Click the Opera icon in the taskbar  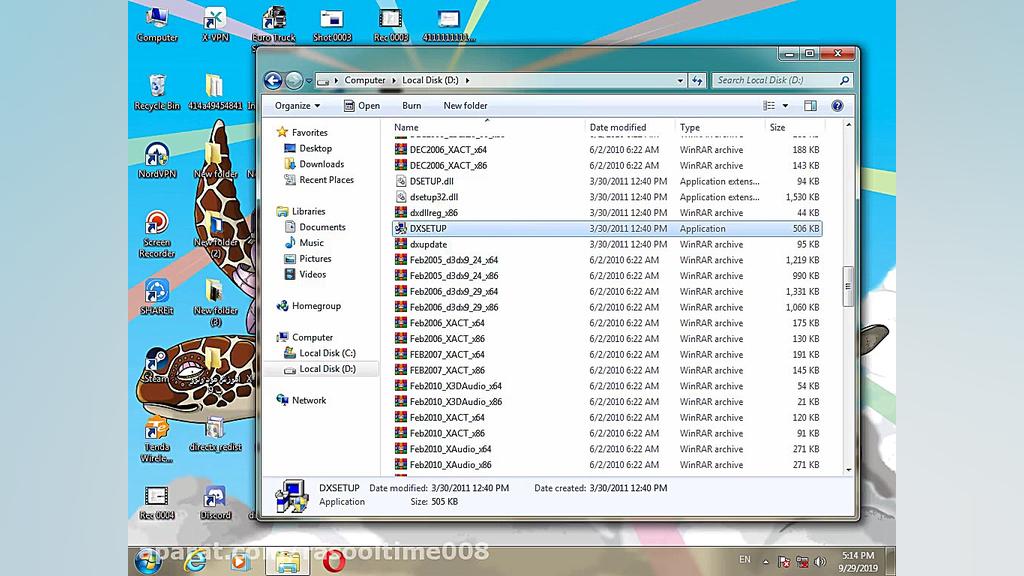click(333, 560)
